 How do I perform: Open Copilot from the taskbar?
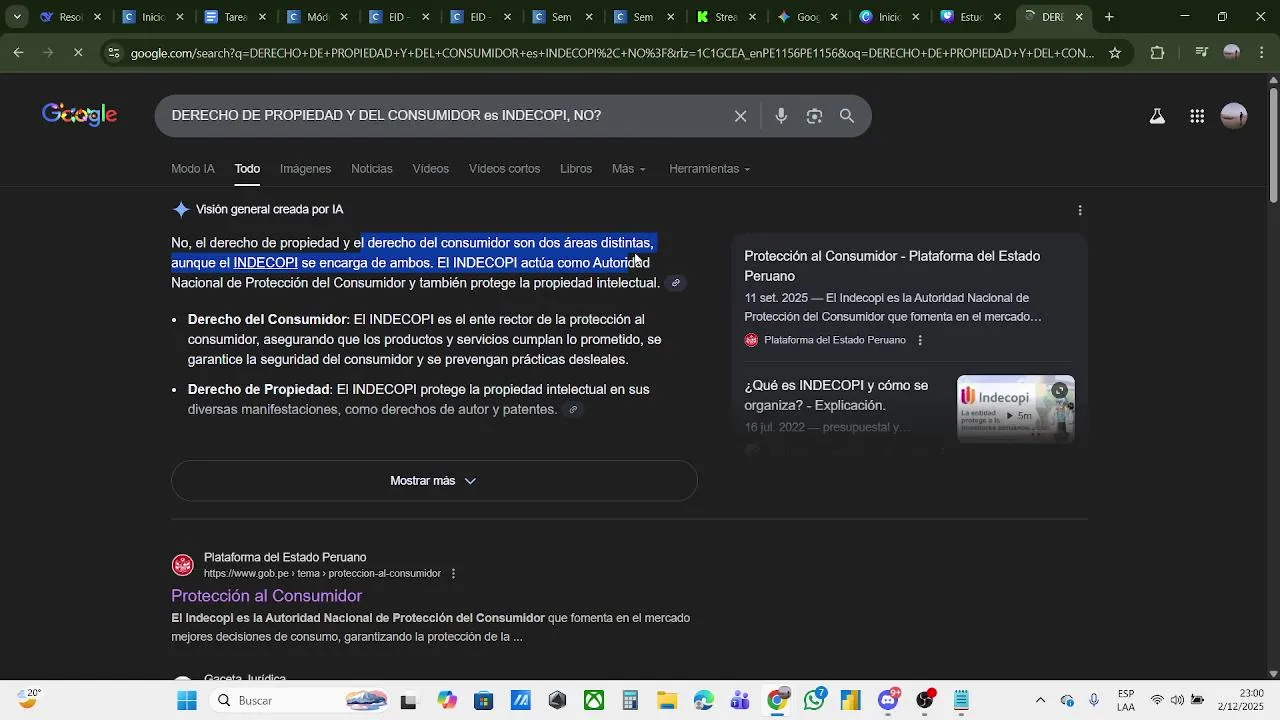tap(447, 701)
